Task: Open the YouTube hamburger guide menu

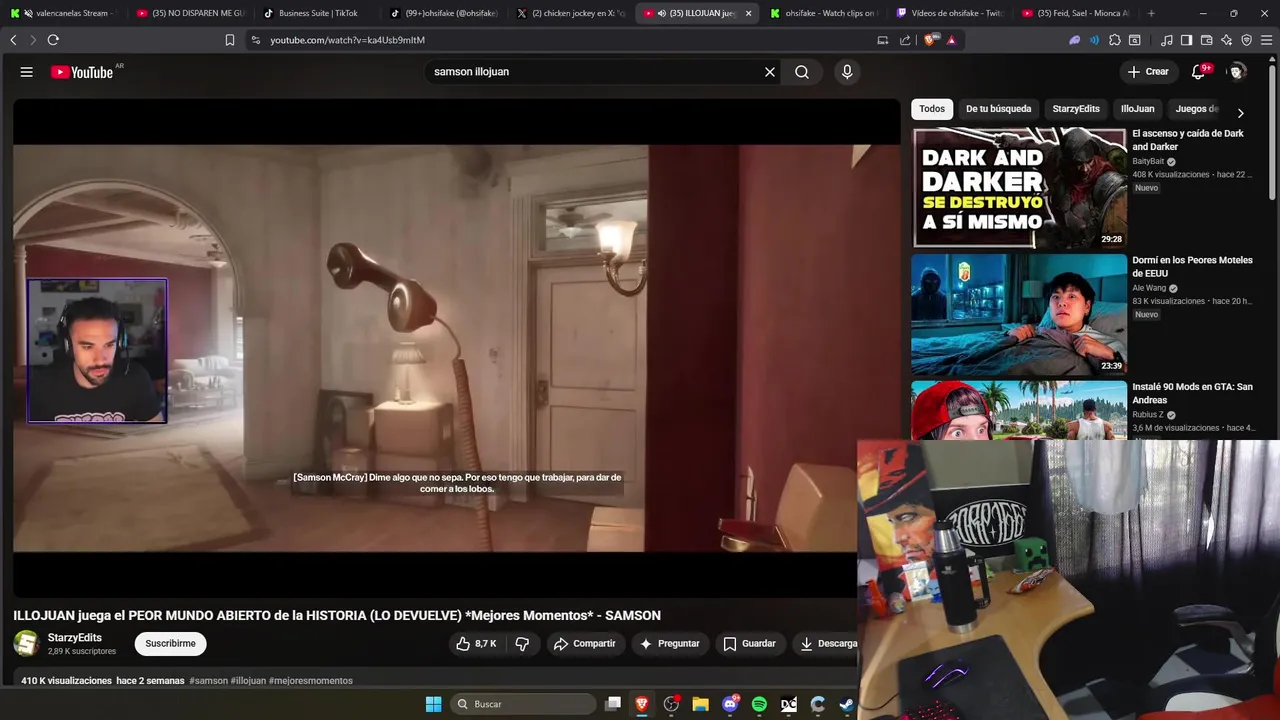Action: (x=27, y=72)
